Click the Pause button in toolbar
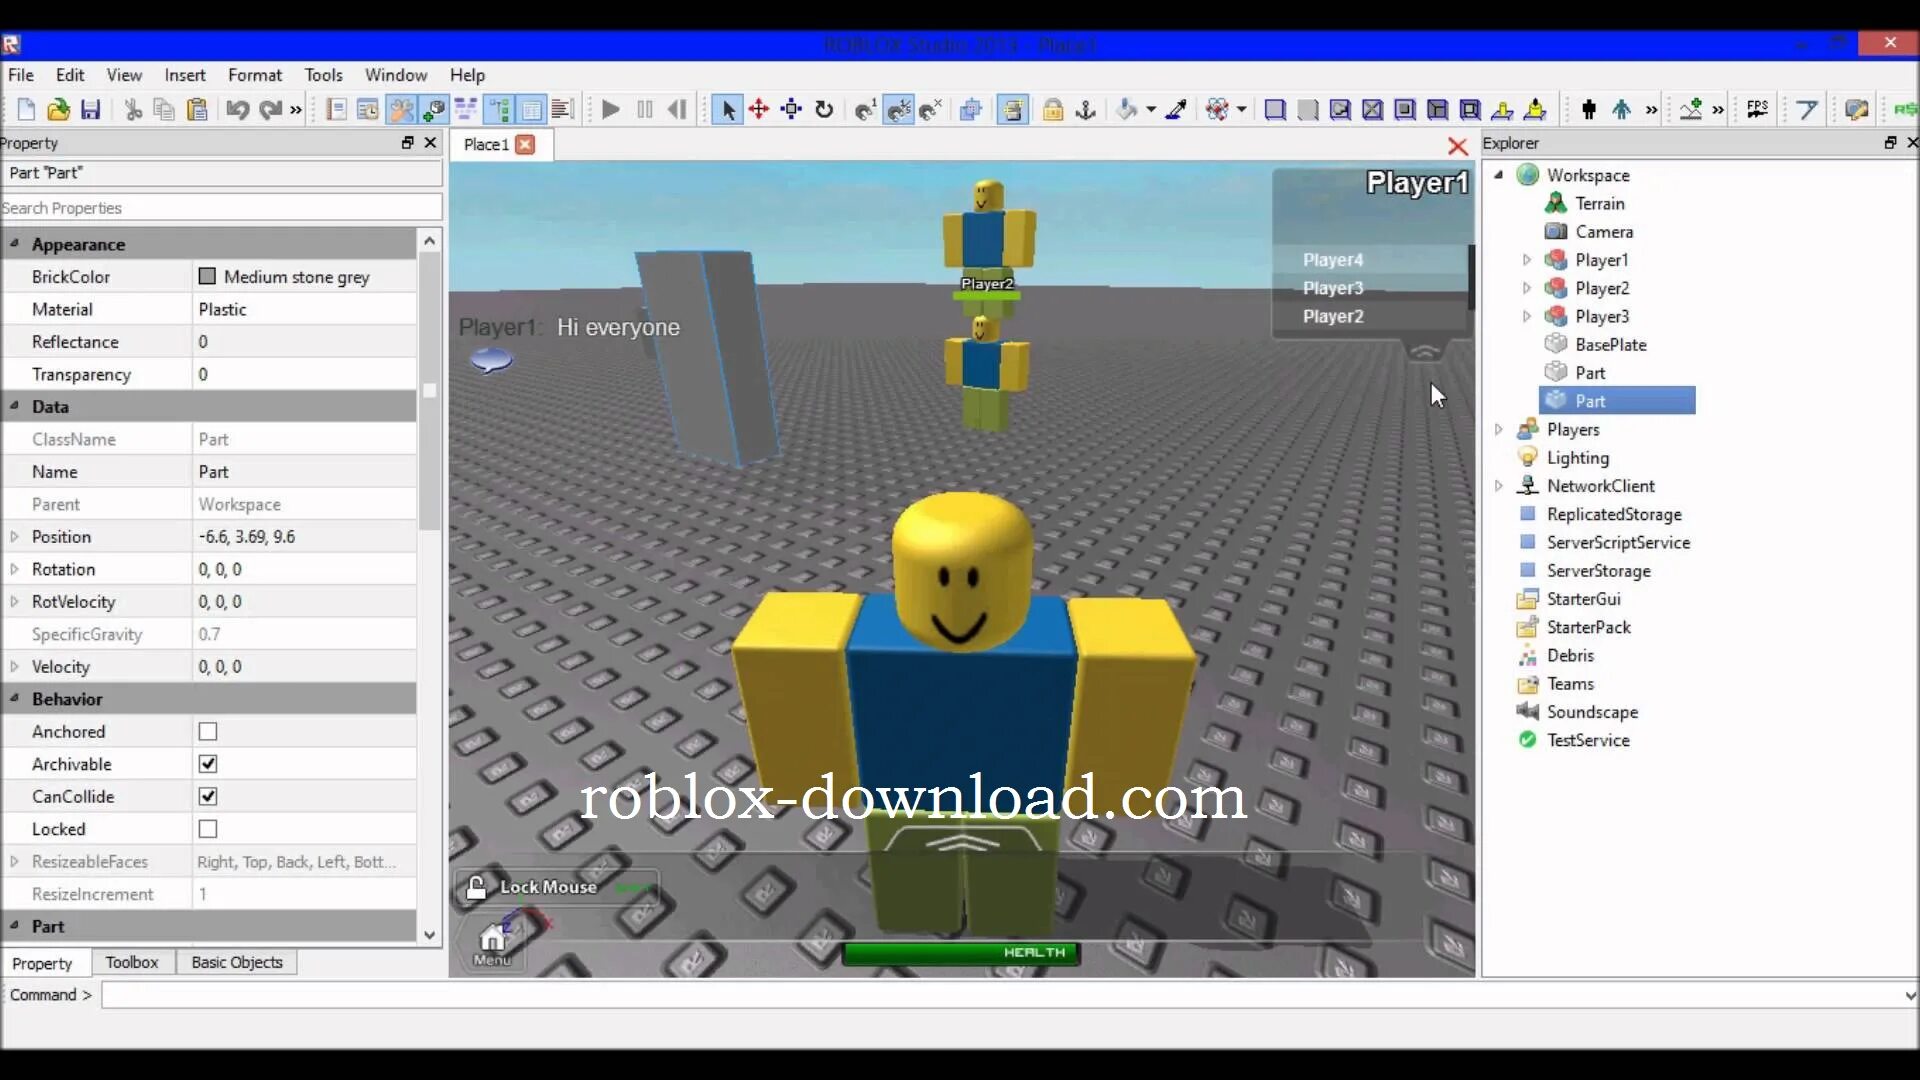This screenshot has width=1920, height=1080. point(644,109)
